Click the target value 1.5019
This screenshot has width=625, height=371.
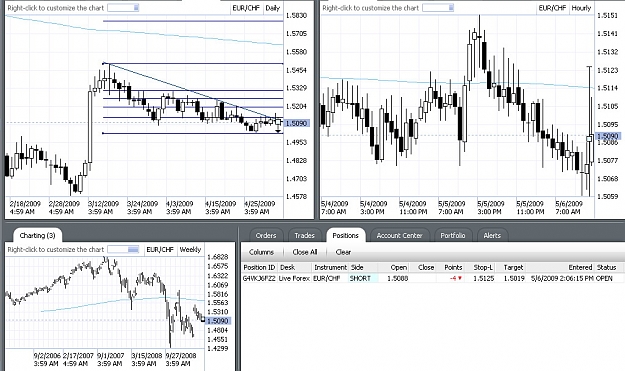tap(514, 278)
